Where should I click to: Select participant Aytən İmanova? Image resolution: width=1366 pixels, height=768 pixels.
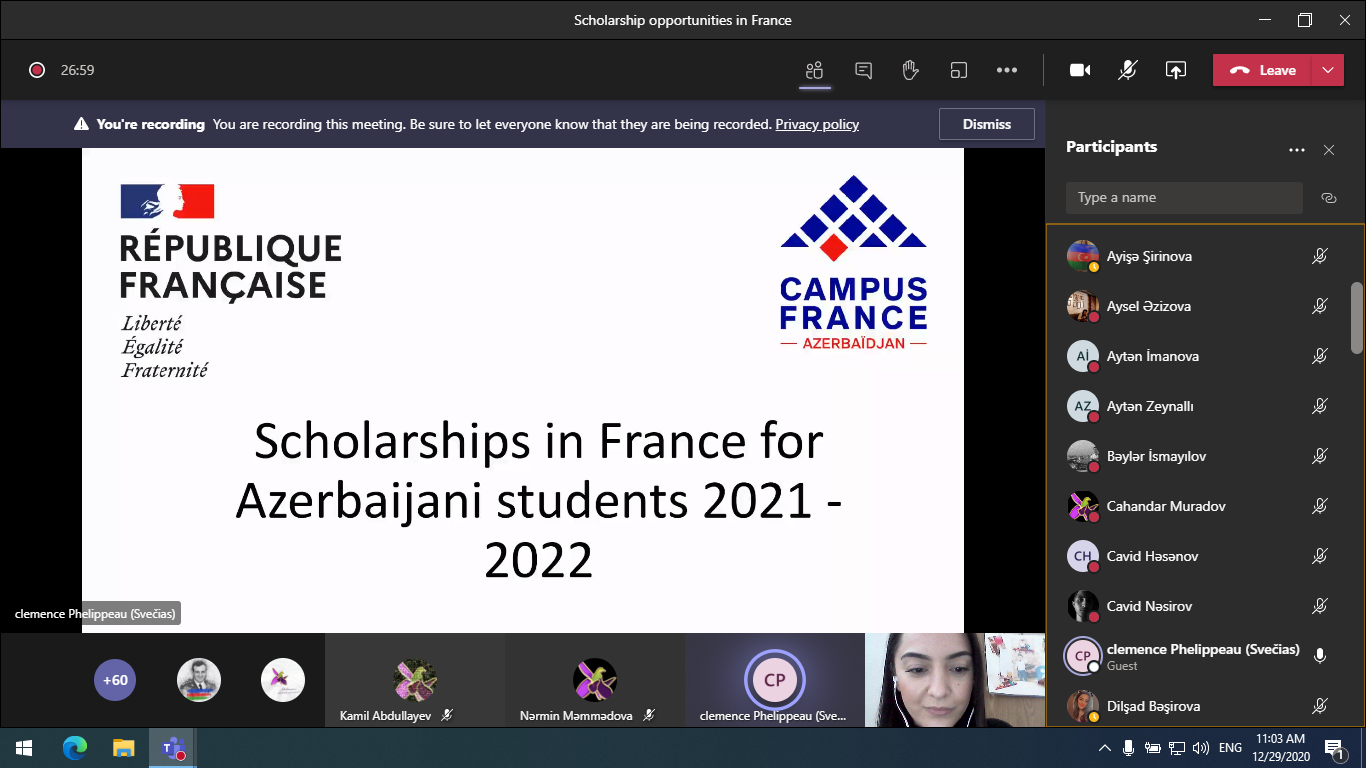pyautogui.click(x=1198, y=356)
